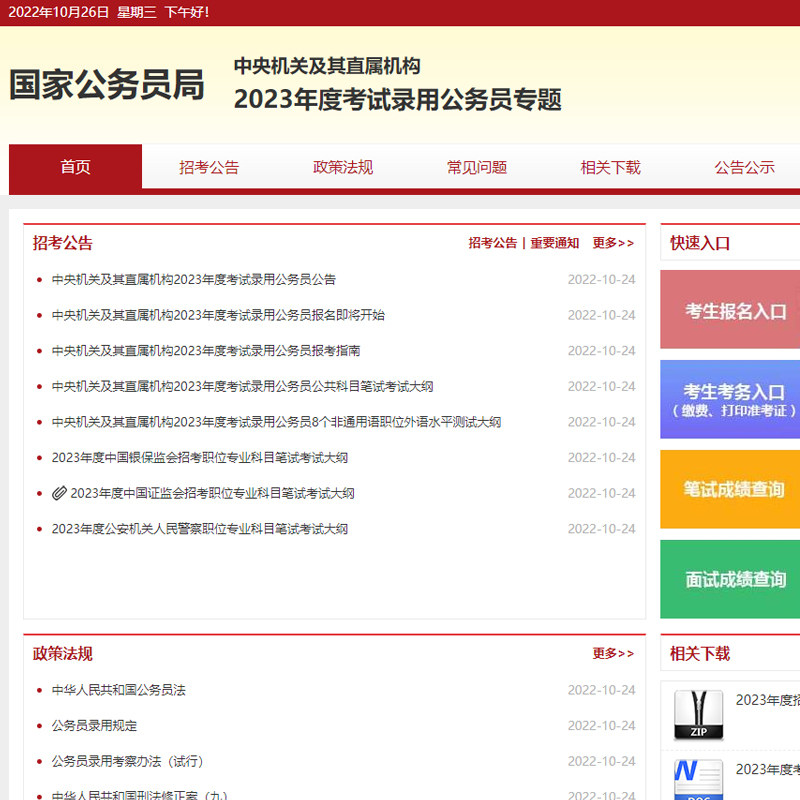The width and height of the screenshot is (800, 800).
Task: Open the 面试成绩查询 button
Action: pyautogui.click(x=730, y=579)
